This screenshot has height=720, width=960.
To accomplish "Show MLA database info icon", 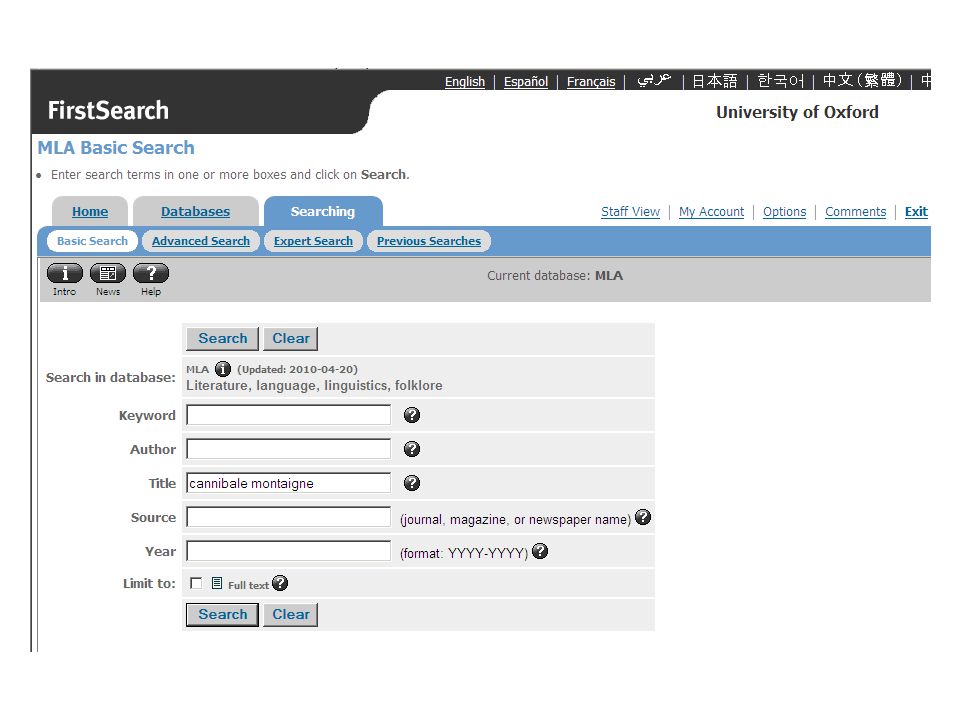I will [223, 369].
